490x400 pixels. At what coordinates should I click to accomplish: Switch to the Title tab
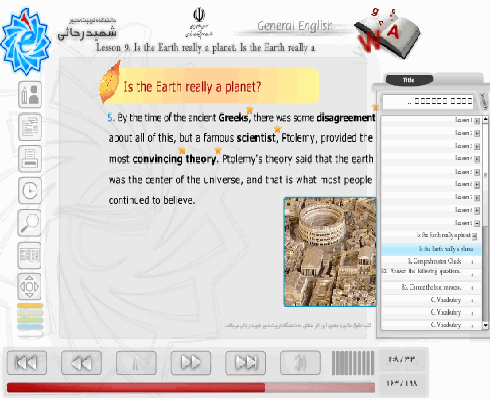tap(409, 80)
